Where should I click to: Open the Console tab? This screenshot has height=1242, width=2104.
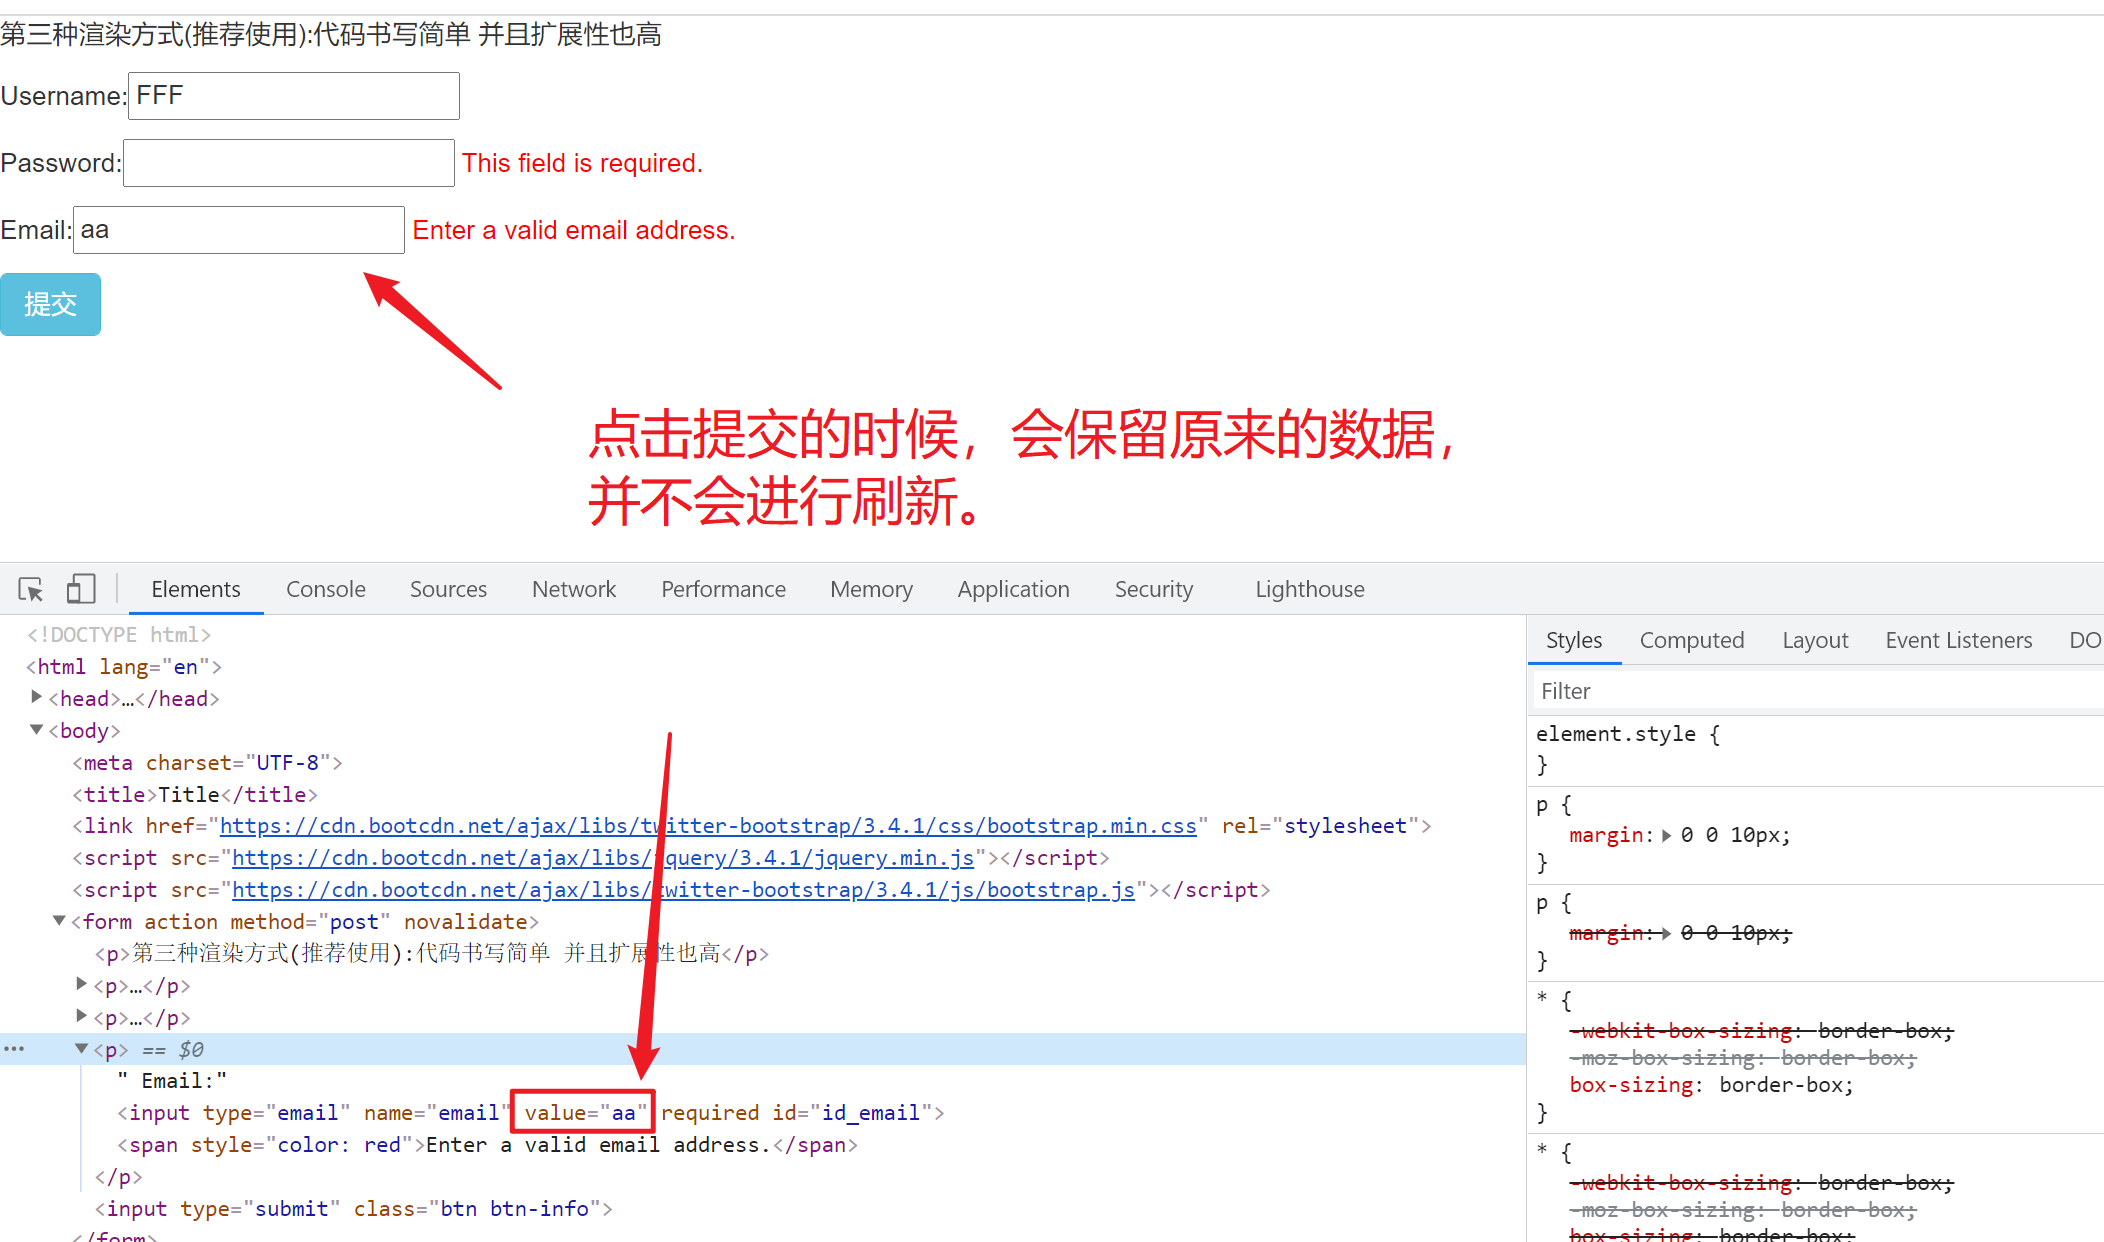[x=325, y=589]
